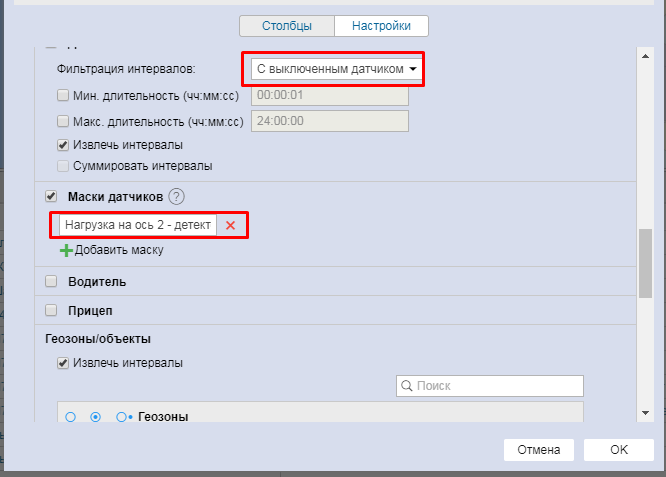666x477 pixels.
Task: Uncheck Маски датчиков checkbox
Action: click(52, 197)
